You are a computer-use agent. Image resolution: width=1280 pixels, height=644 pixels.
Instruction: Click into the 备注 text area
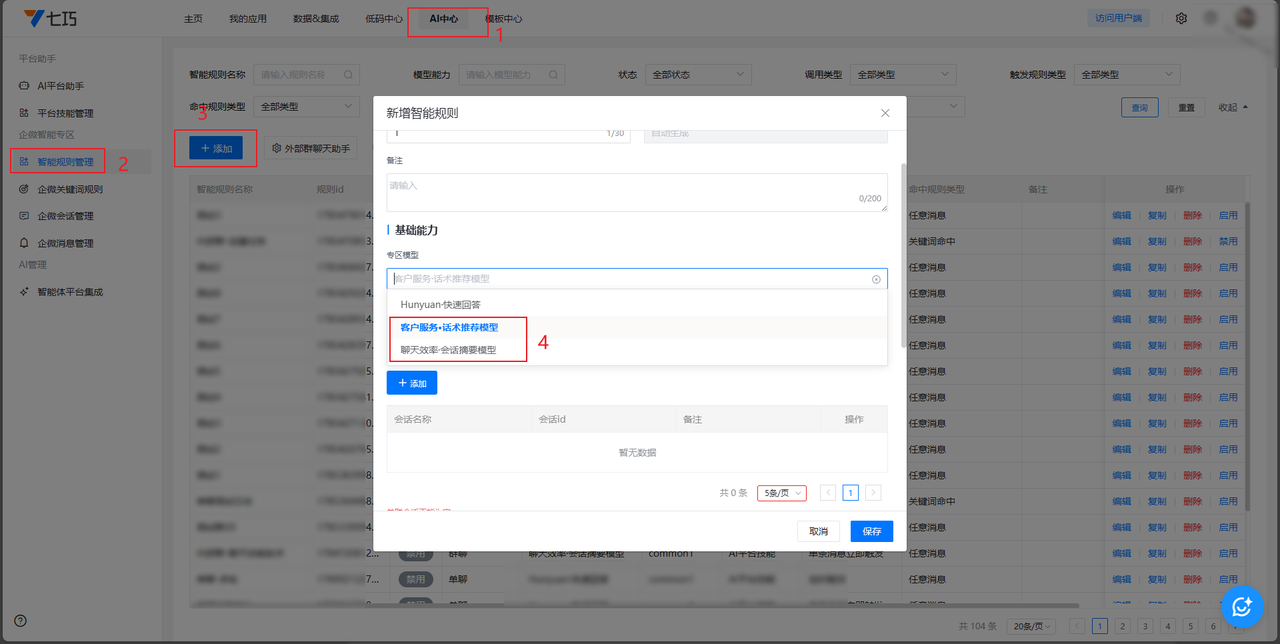[x=636, y=192]
